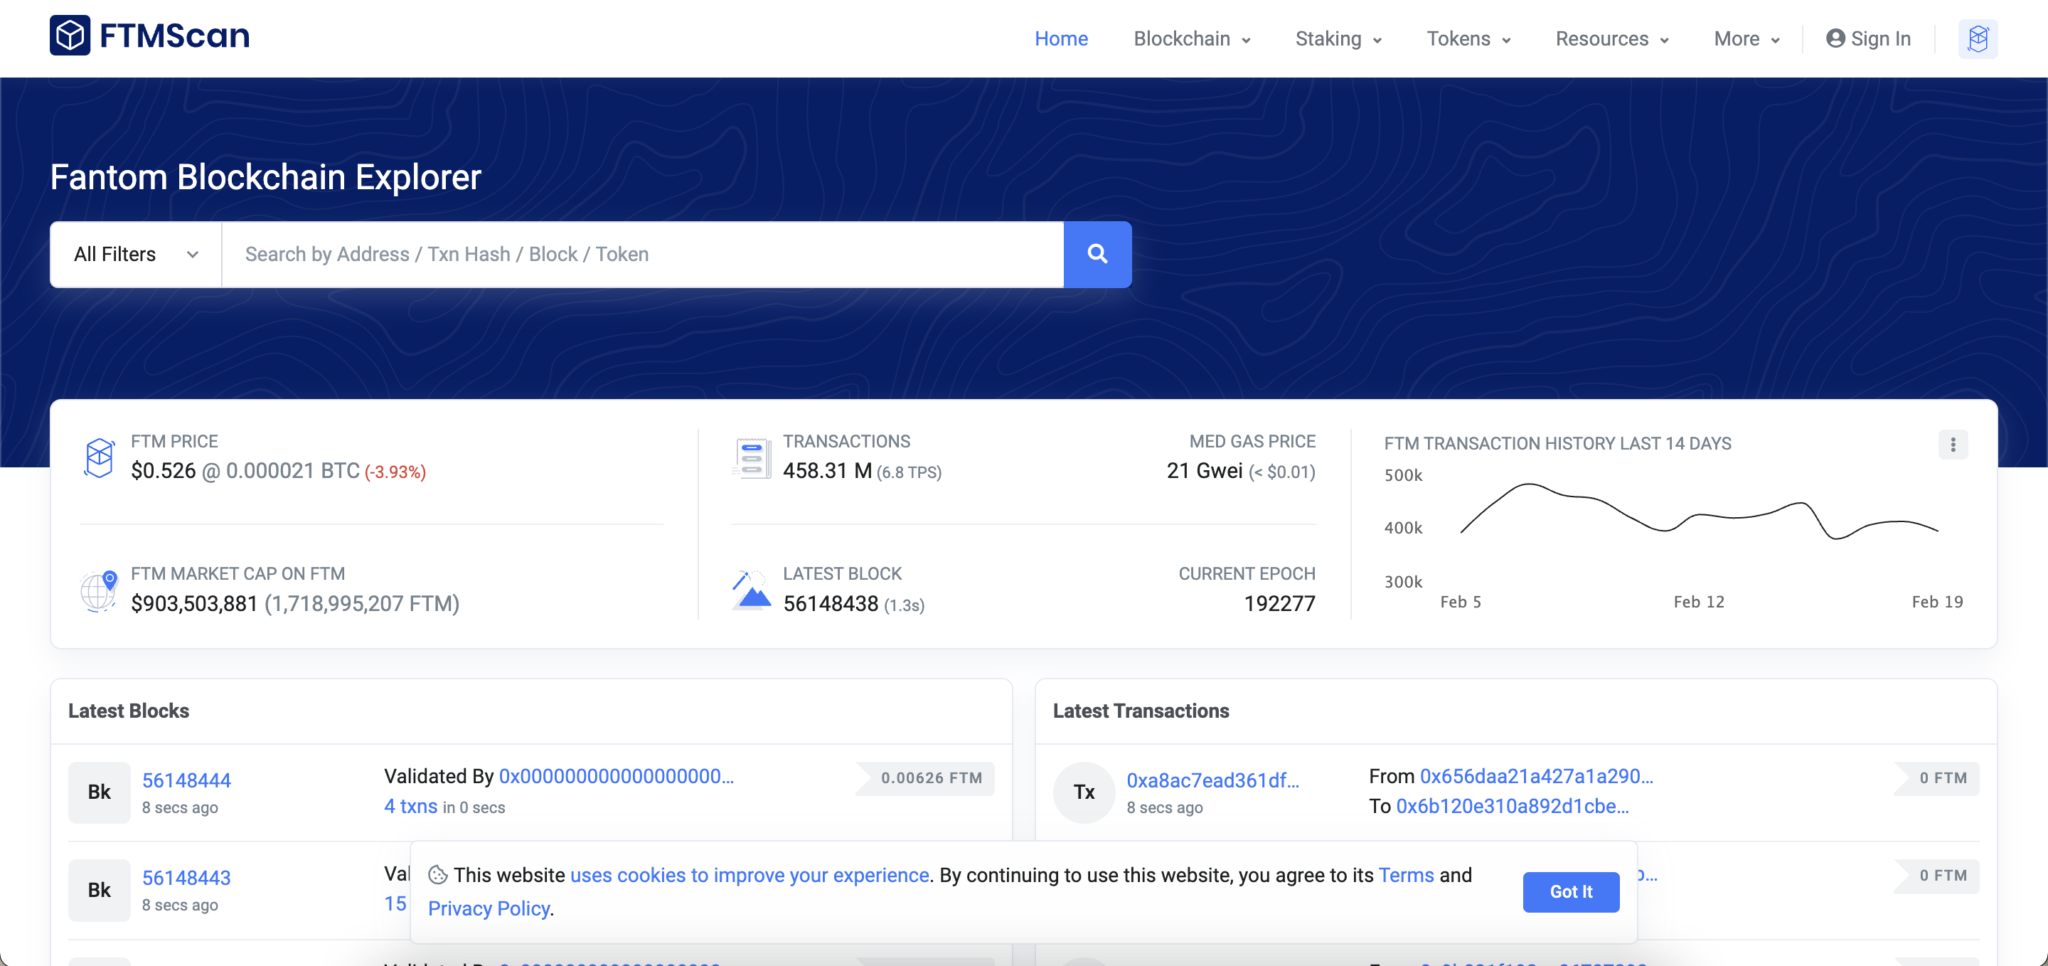The image size is (2048, 966).
Task: Click the Tx icon in Latest Transactions
Action: [1082, 792]
